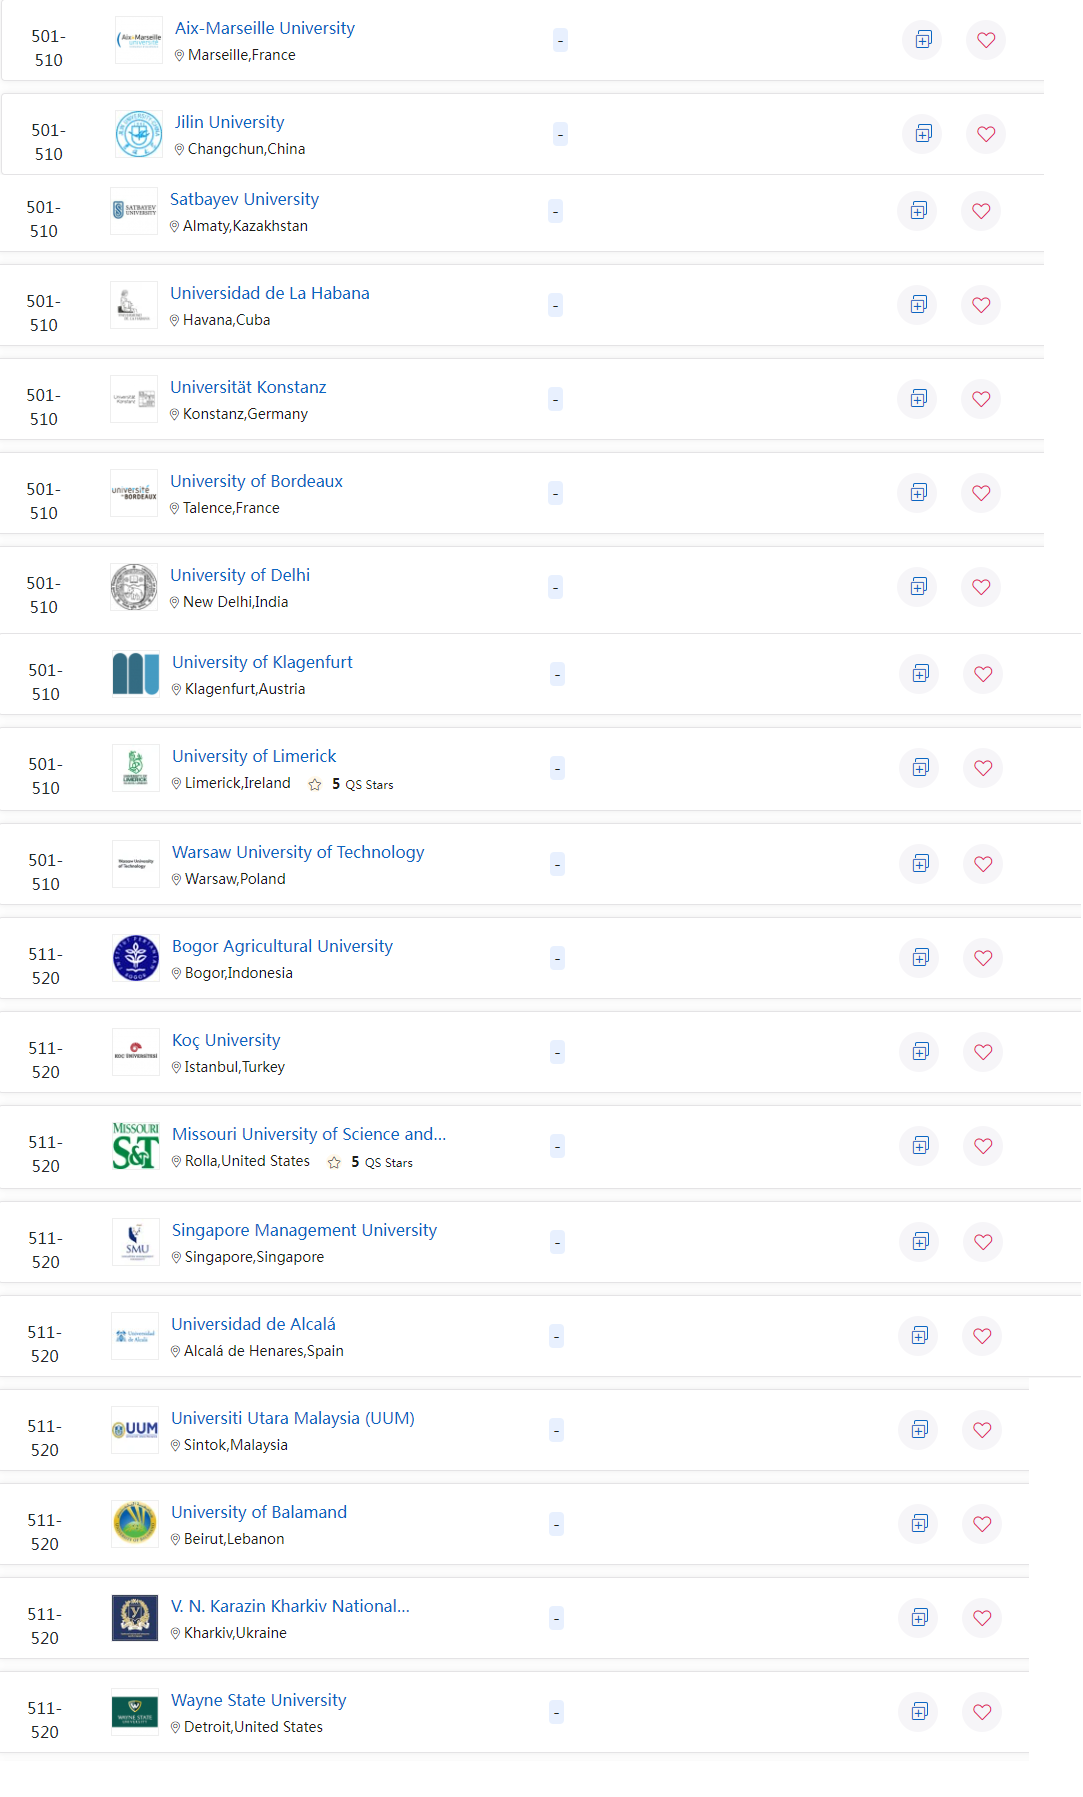1083x1797 pixels.
Task: Add Jilin University to comparison list
Action: pyautogui.click(x=923, y=134)
